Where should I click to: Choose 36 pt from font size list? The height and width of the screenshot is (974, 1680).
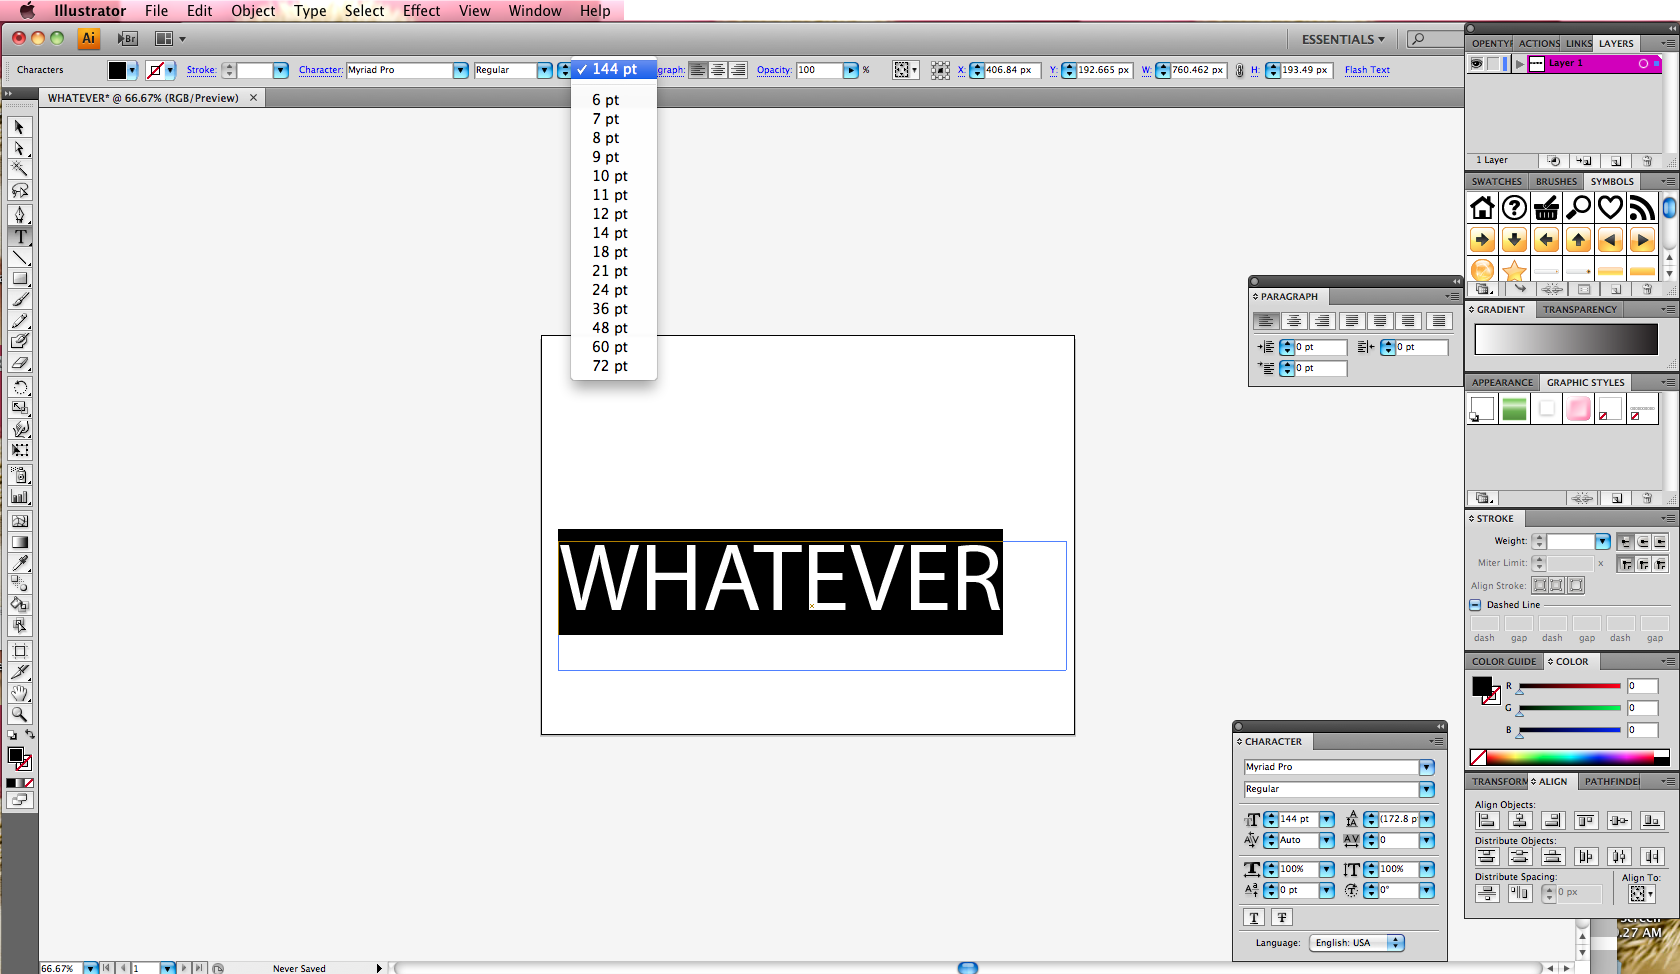tap(610, 309)
